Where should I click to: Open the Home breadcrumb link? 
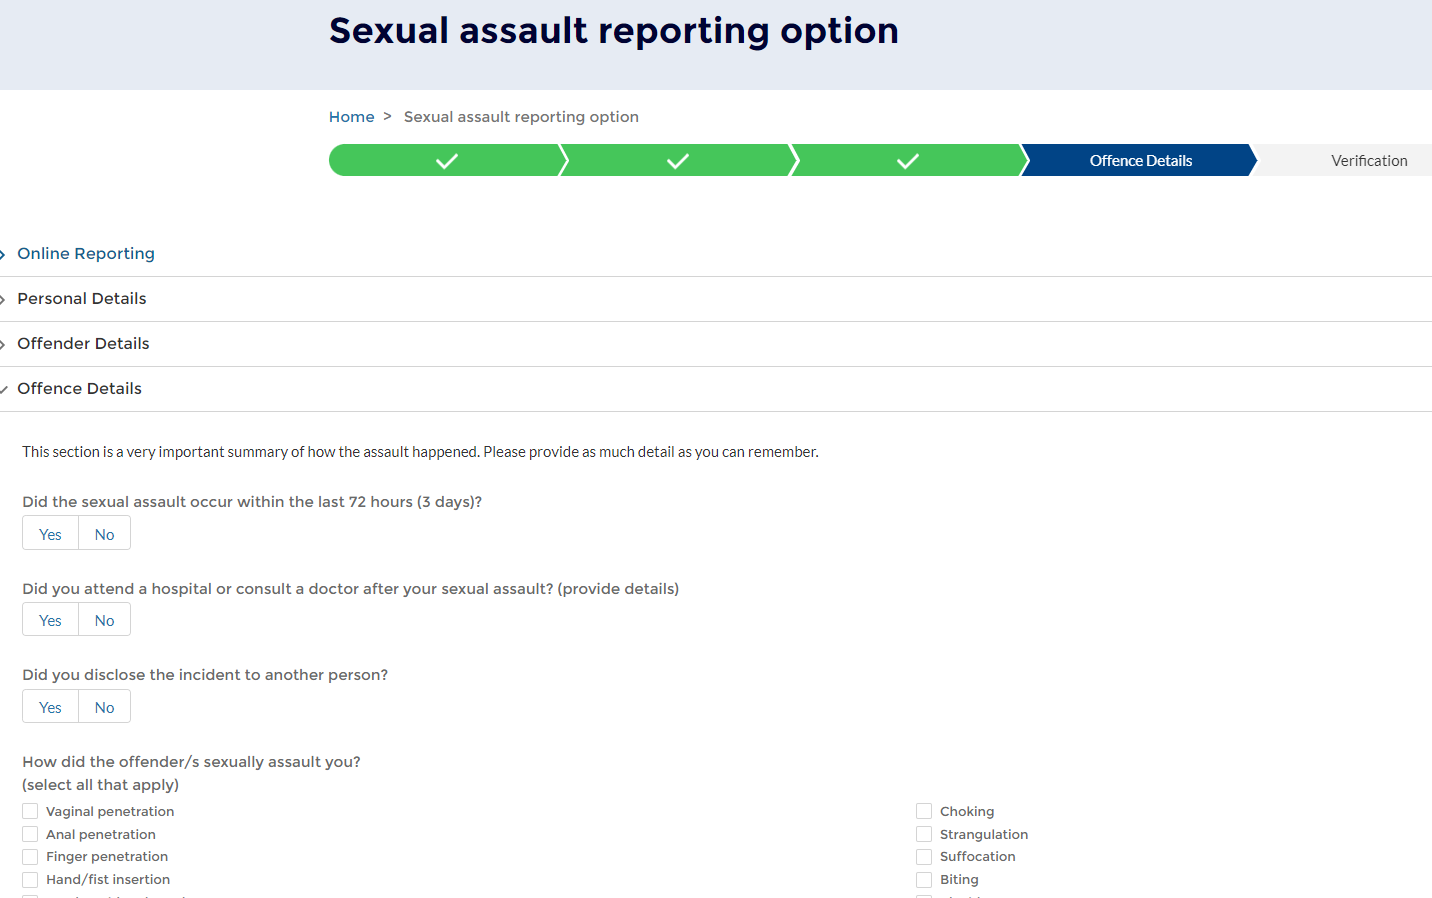(351, 116)
